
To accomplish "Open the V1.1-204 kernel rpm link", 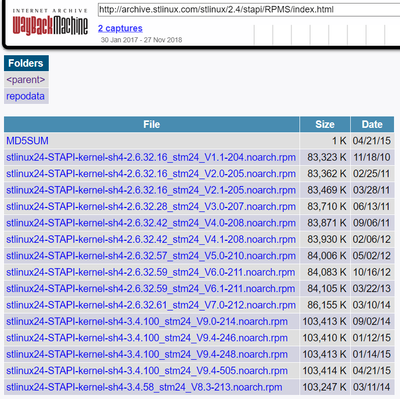I will (151, 157).
